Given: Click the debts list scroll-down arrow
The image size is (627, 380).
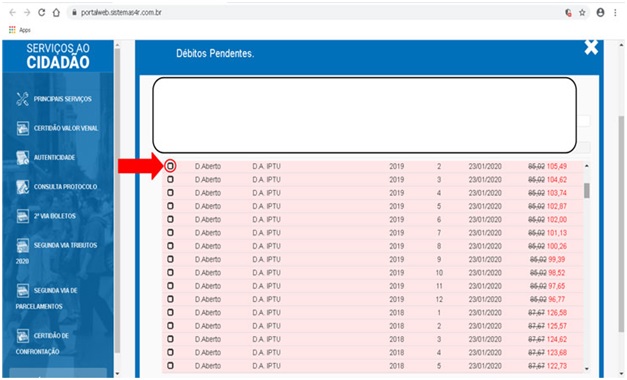Looking at the screenshot, I should [587, 368].
